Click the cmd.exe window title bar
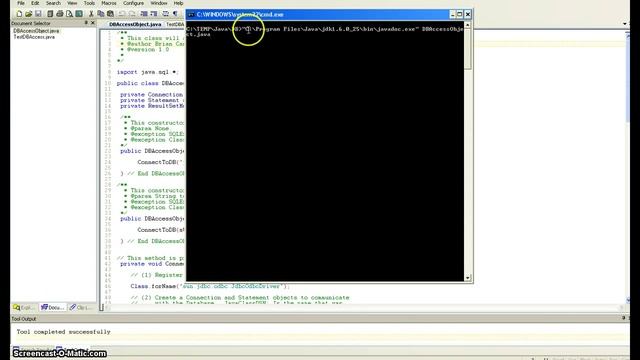This screenshot has height=360, width=640. (x=329, y=14)
